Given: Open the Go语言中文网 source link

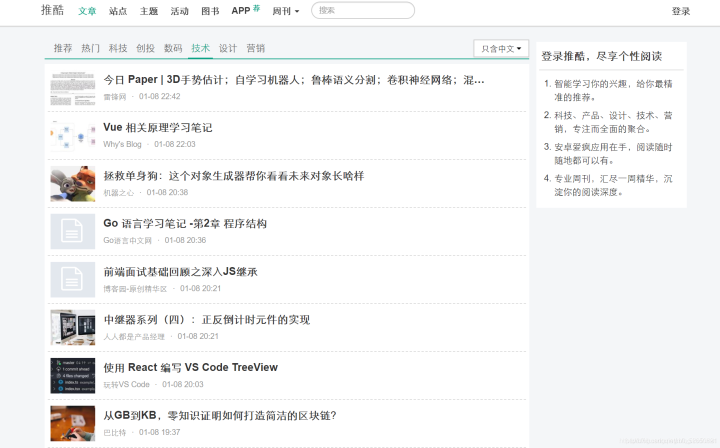Looking at the screenshot, I should click(x=127, y=240).
